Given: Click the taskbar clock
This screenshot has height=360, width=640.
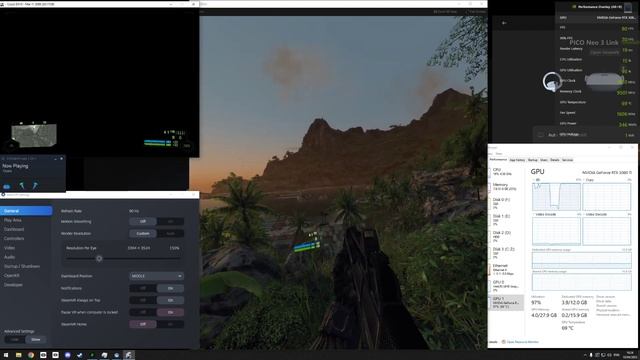Looking at the screenshot, I should [x=630, y=355].
